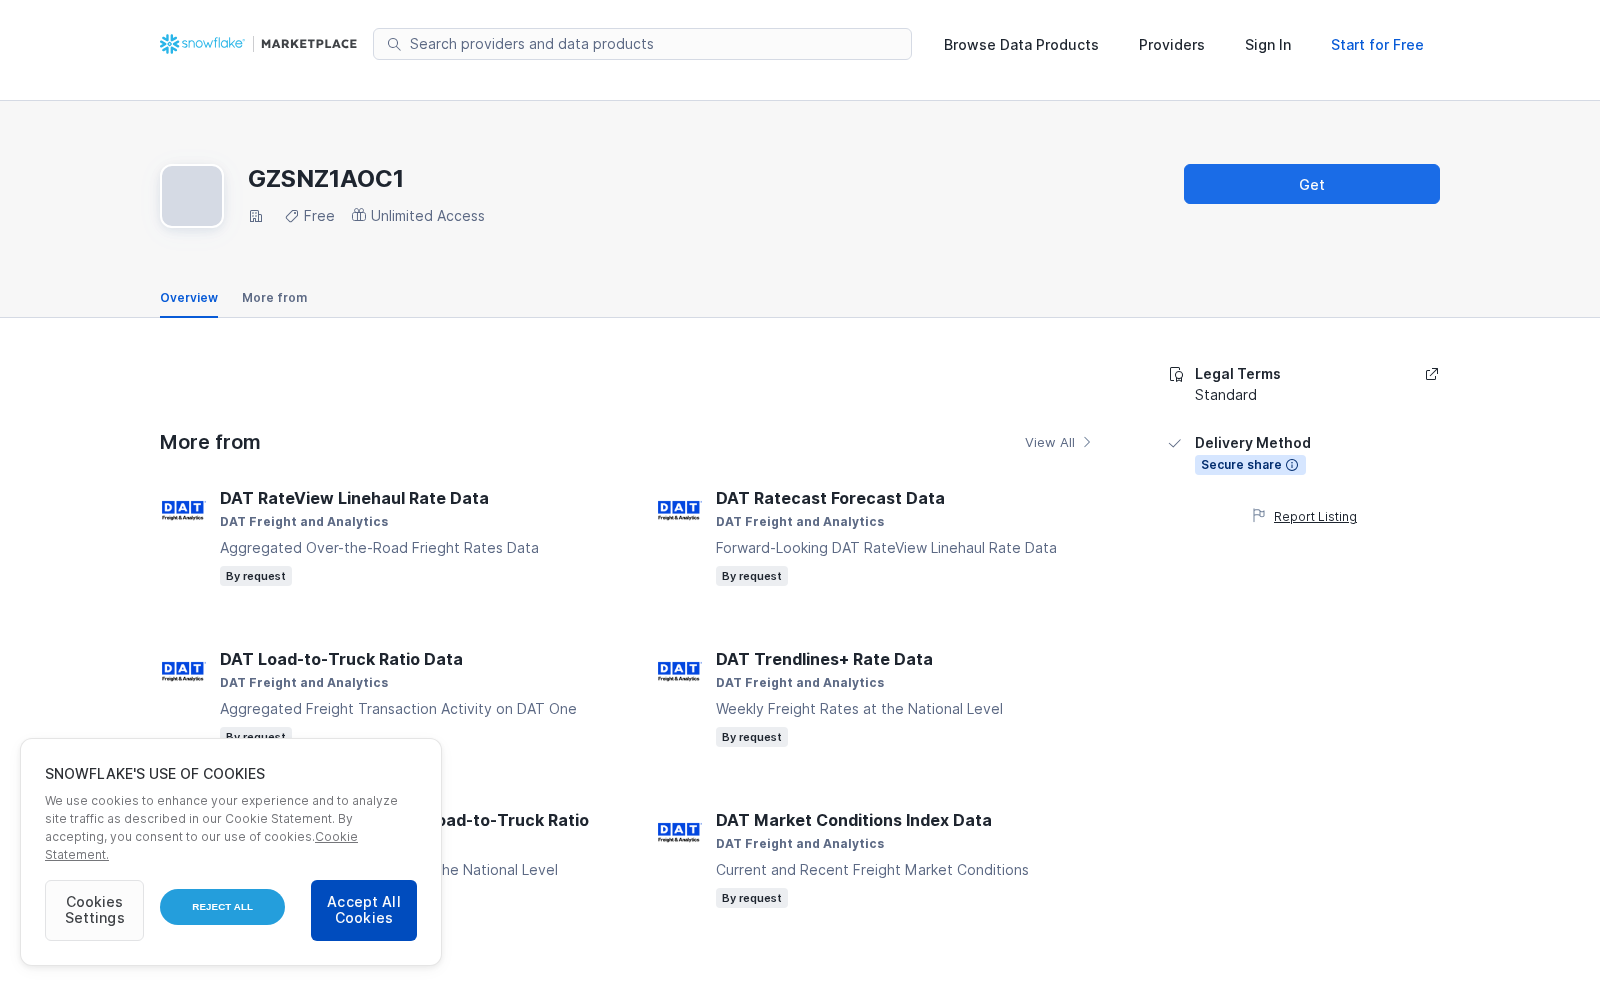The width and height of the screenshot is (1600, 1000).
Task: Click the blue Get button
Action: (x=1312, y=184)
